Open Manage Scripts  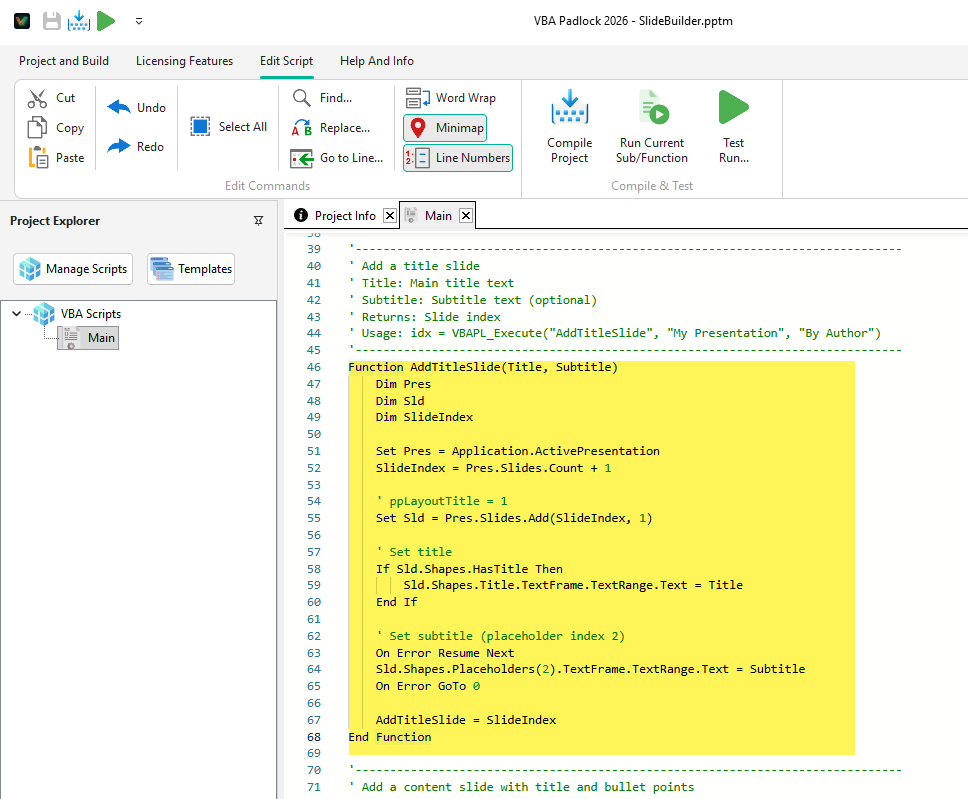click(72, 268)
